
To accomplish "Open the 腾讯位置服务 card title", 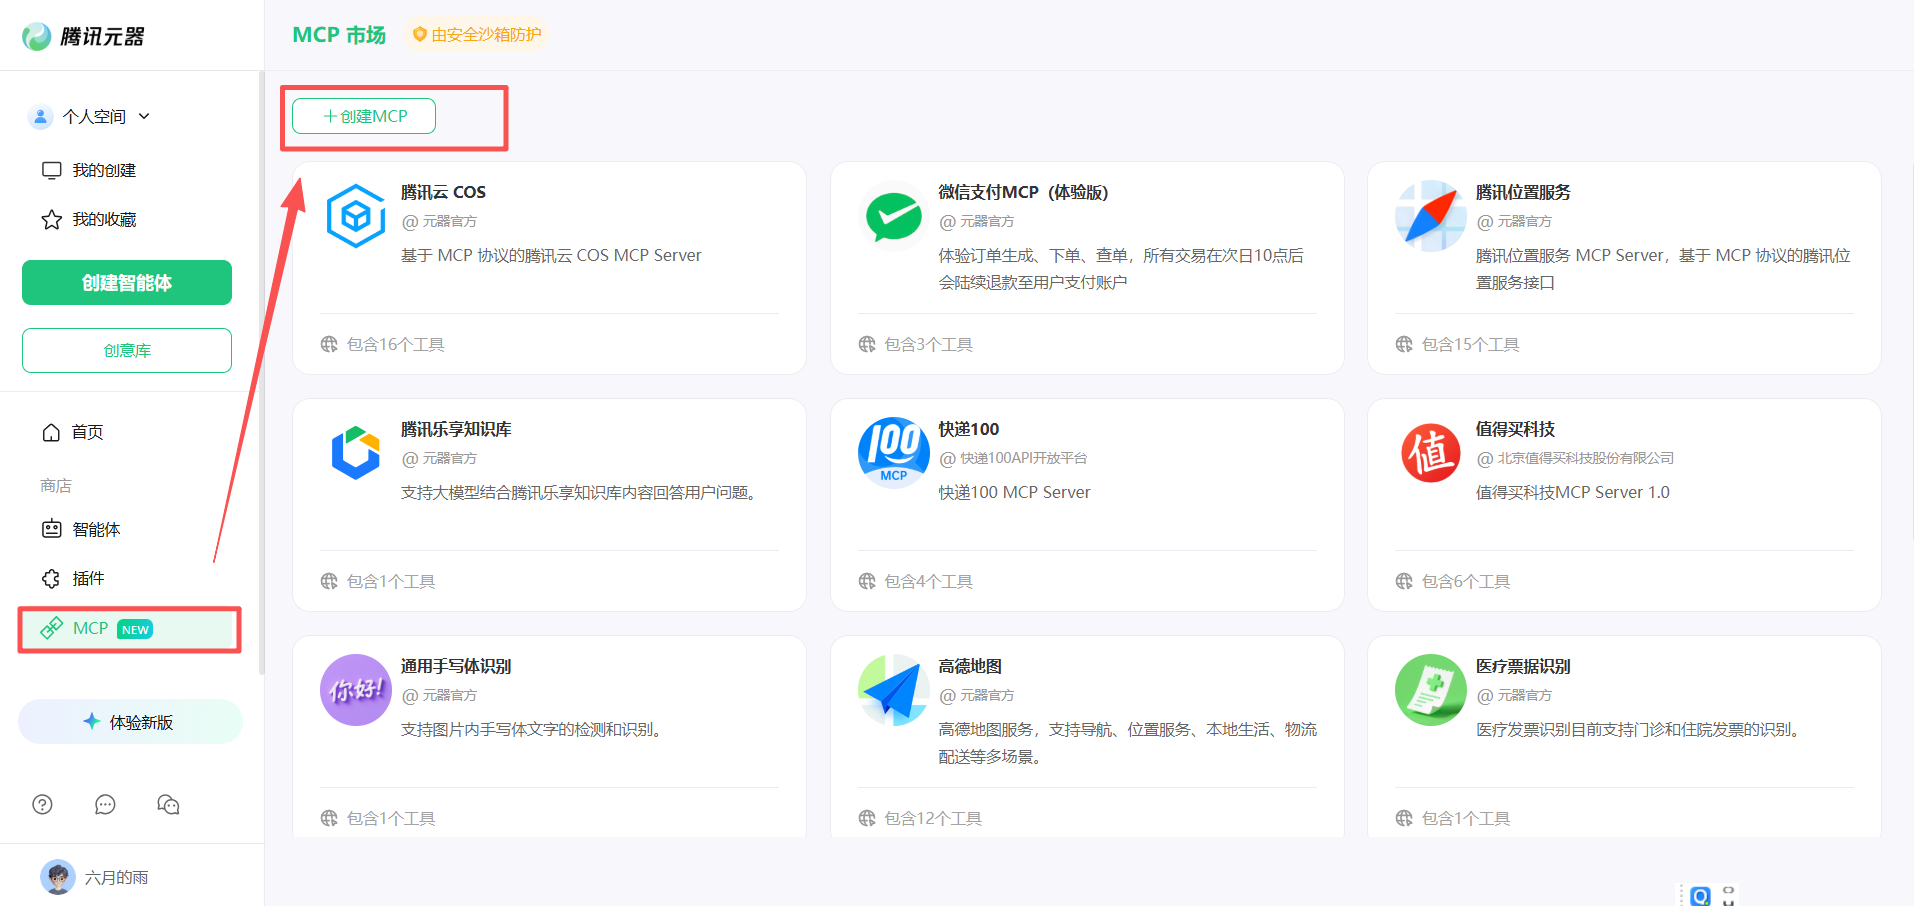I will (1523, 192).
